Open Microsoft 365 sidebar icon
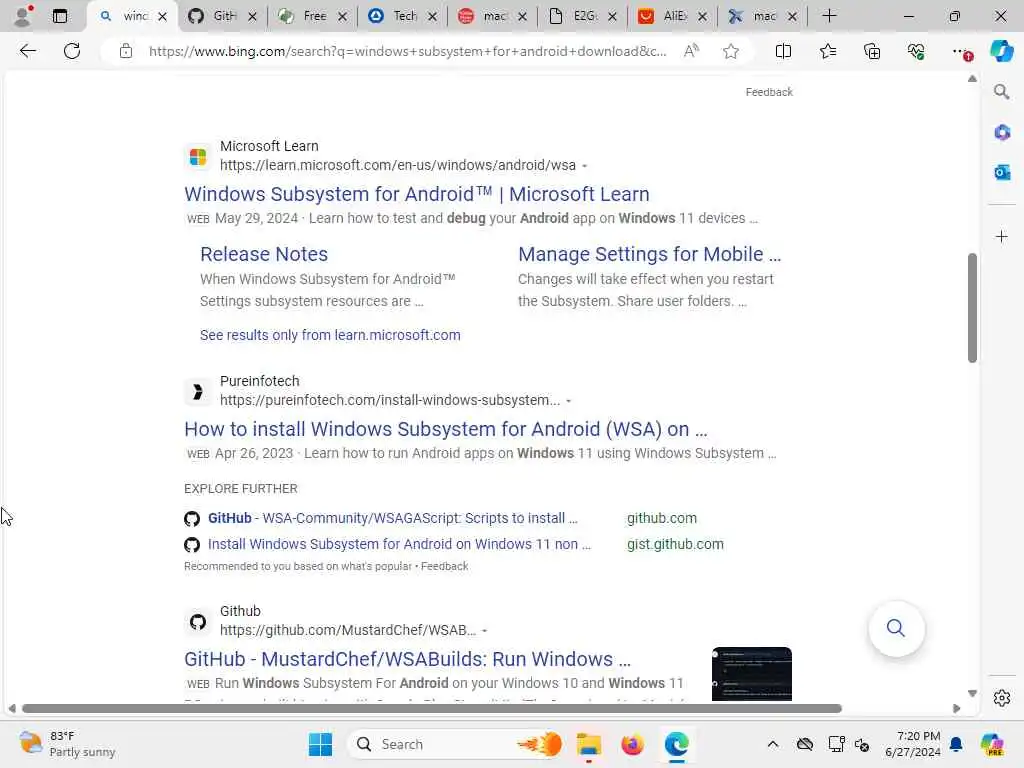 1002,133
